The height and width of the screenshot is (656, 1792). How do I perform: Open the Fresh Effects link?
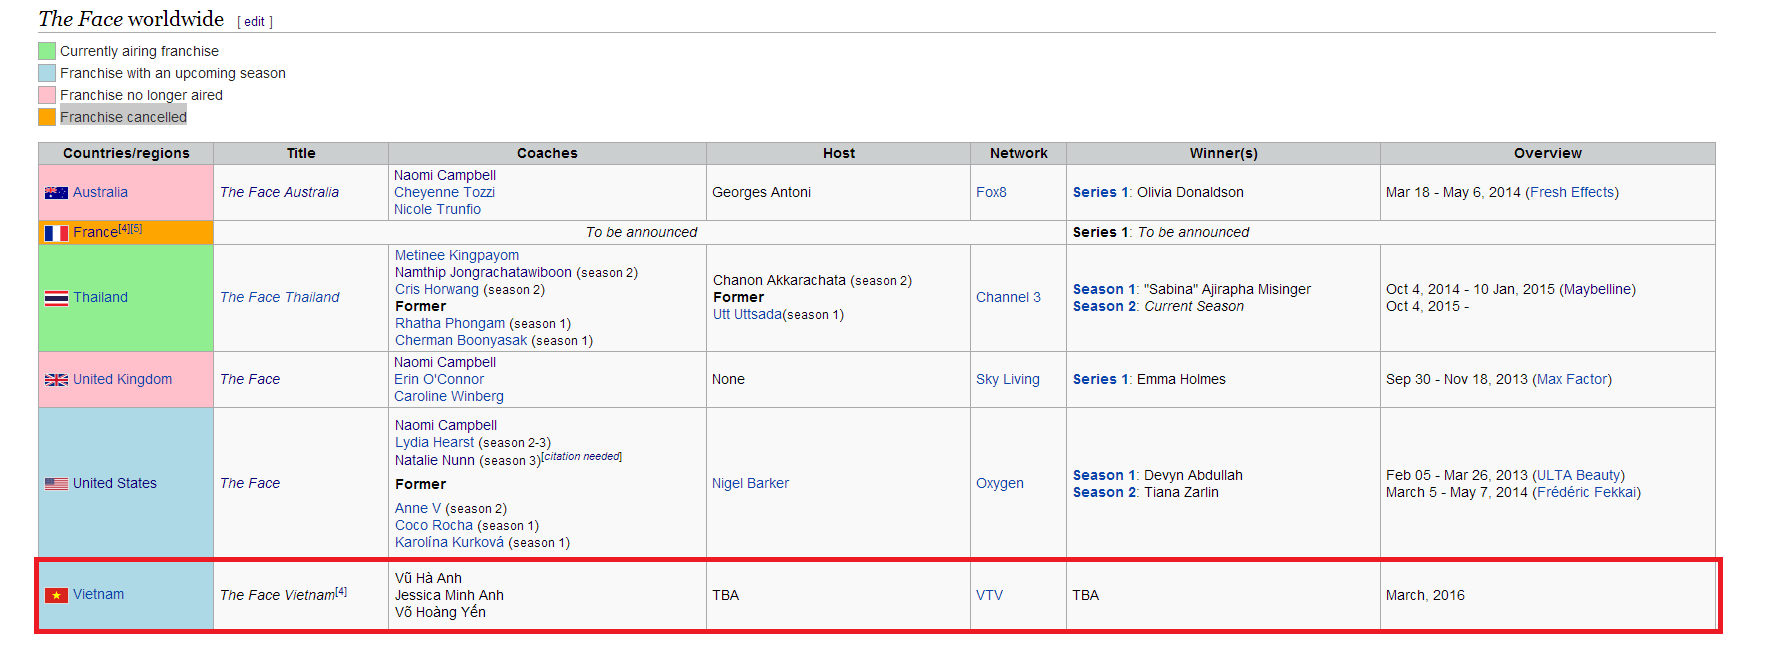1572,192
